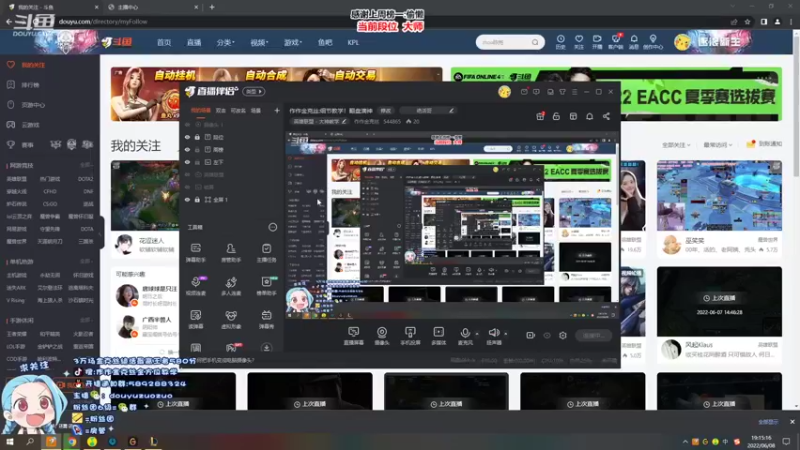Open the 最常访问 sort dropdown
Screen dimensions: 800x450
(717, 145)
